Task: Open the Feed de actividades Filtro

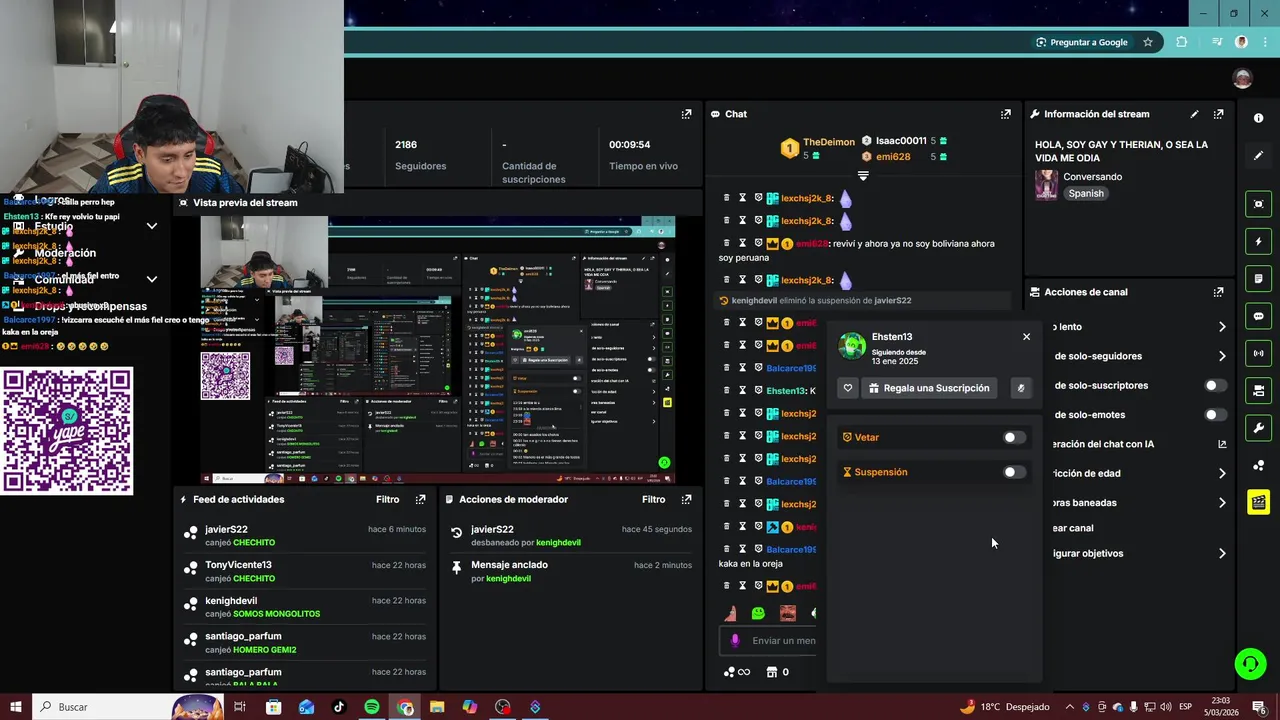Action: pyautogui.click(x=387, y=499)
